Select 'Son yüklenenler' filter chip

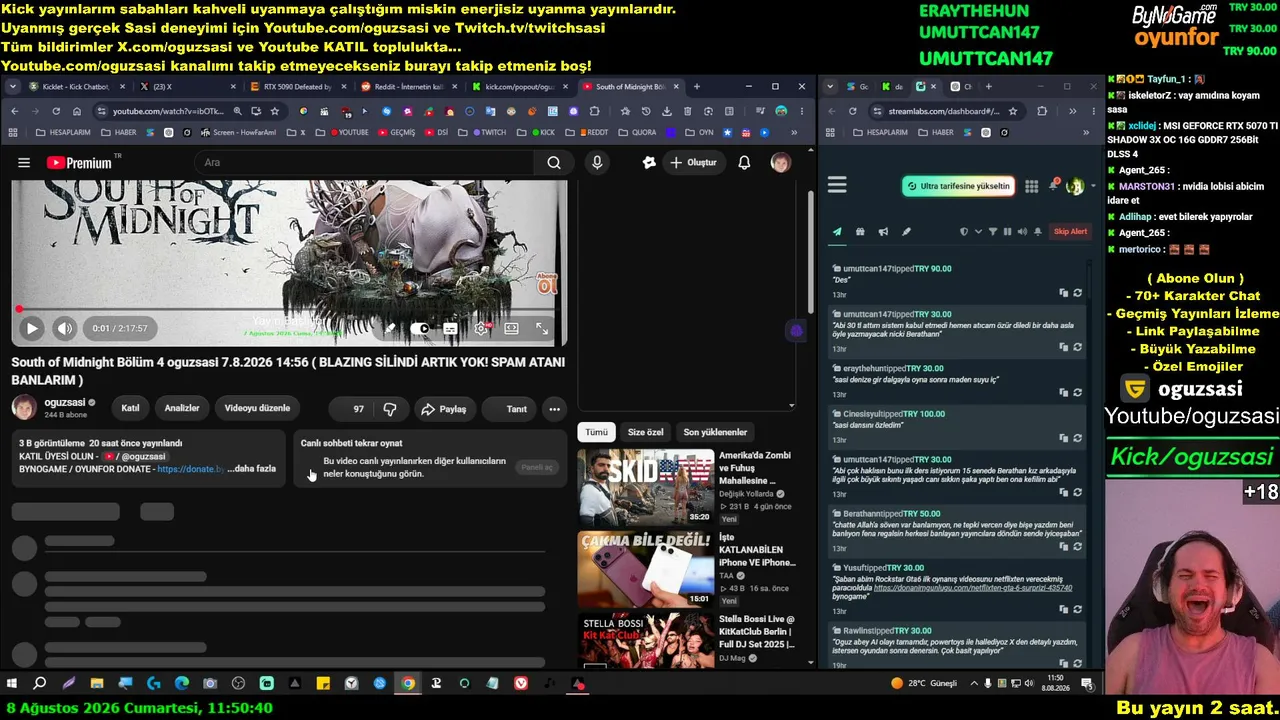coord(715,432)
